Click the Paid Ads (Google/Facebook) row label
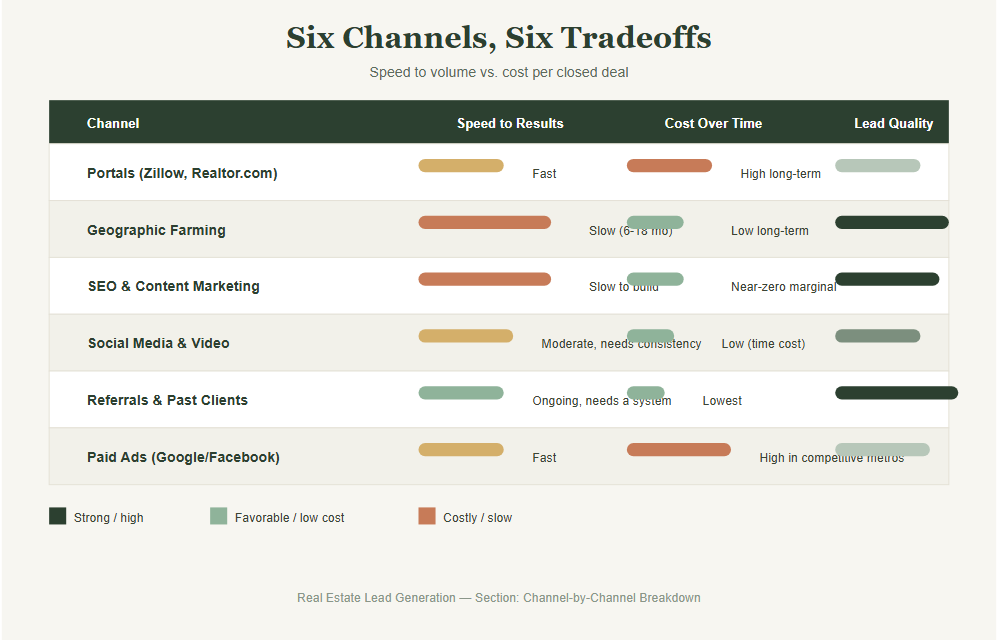The image size is (999, 640). point(183,457)
